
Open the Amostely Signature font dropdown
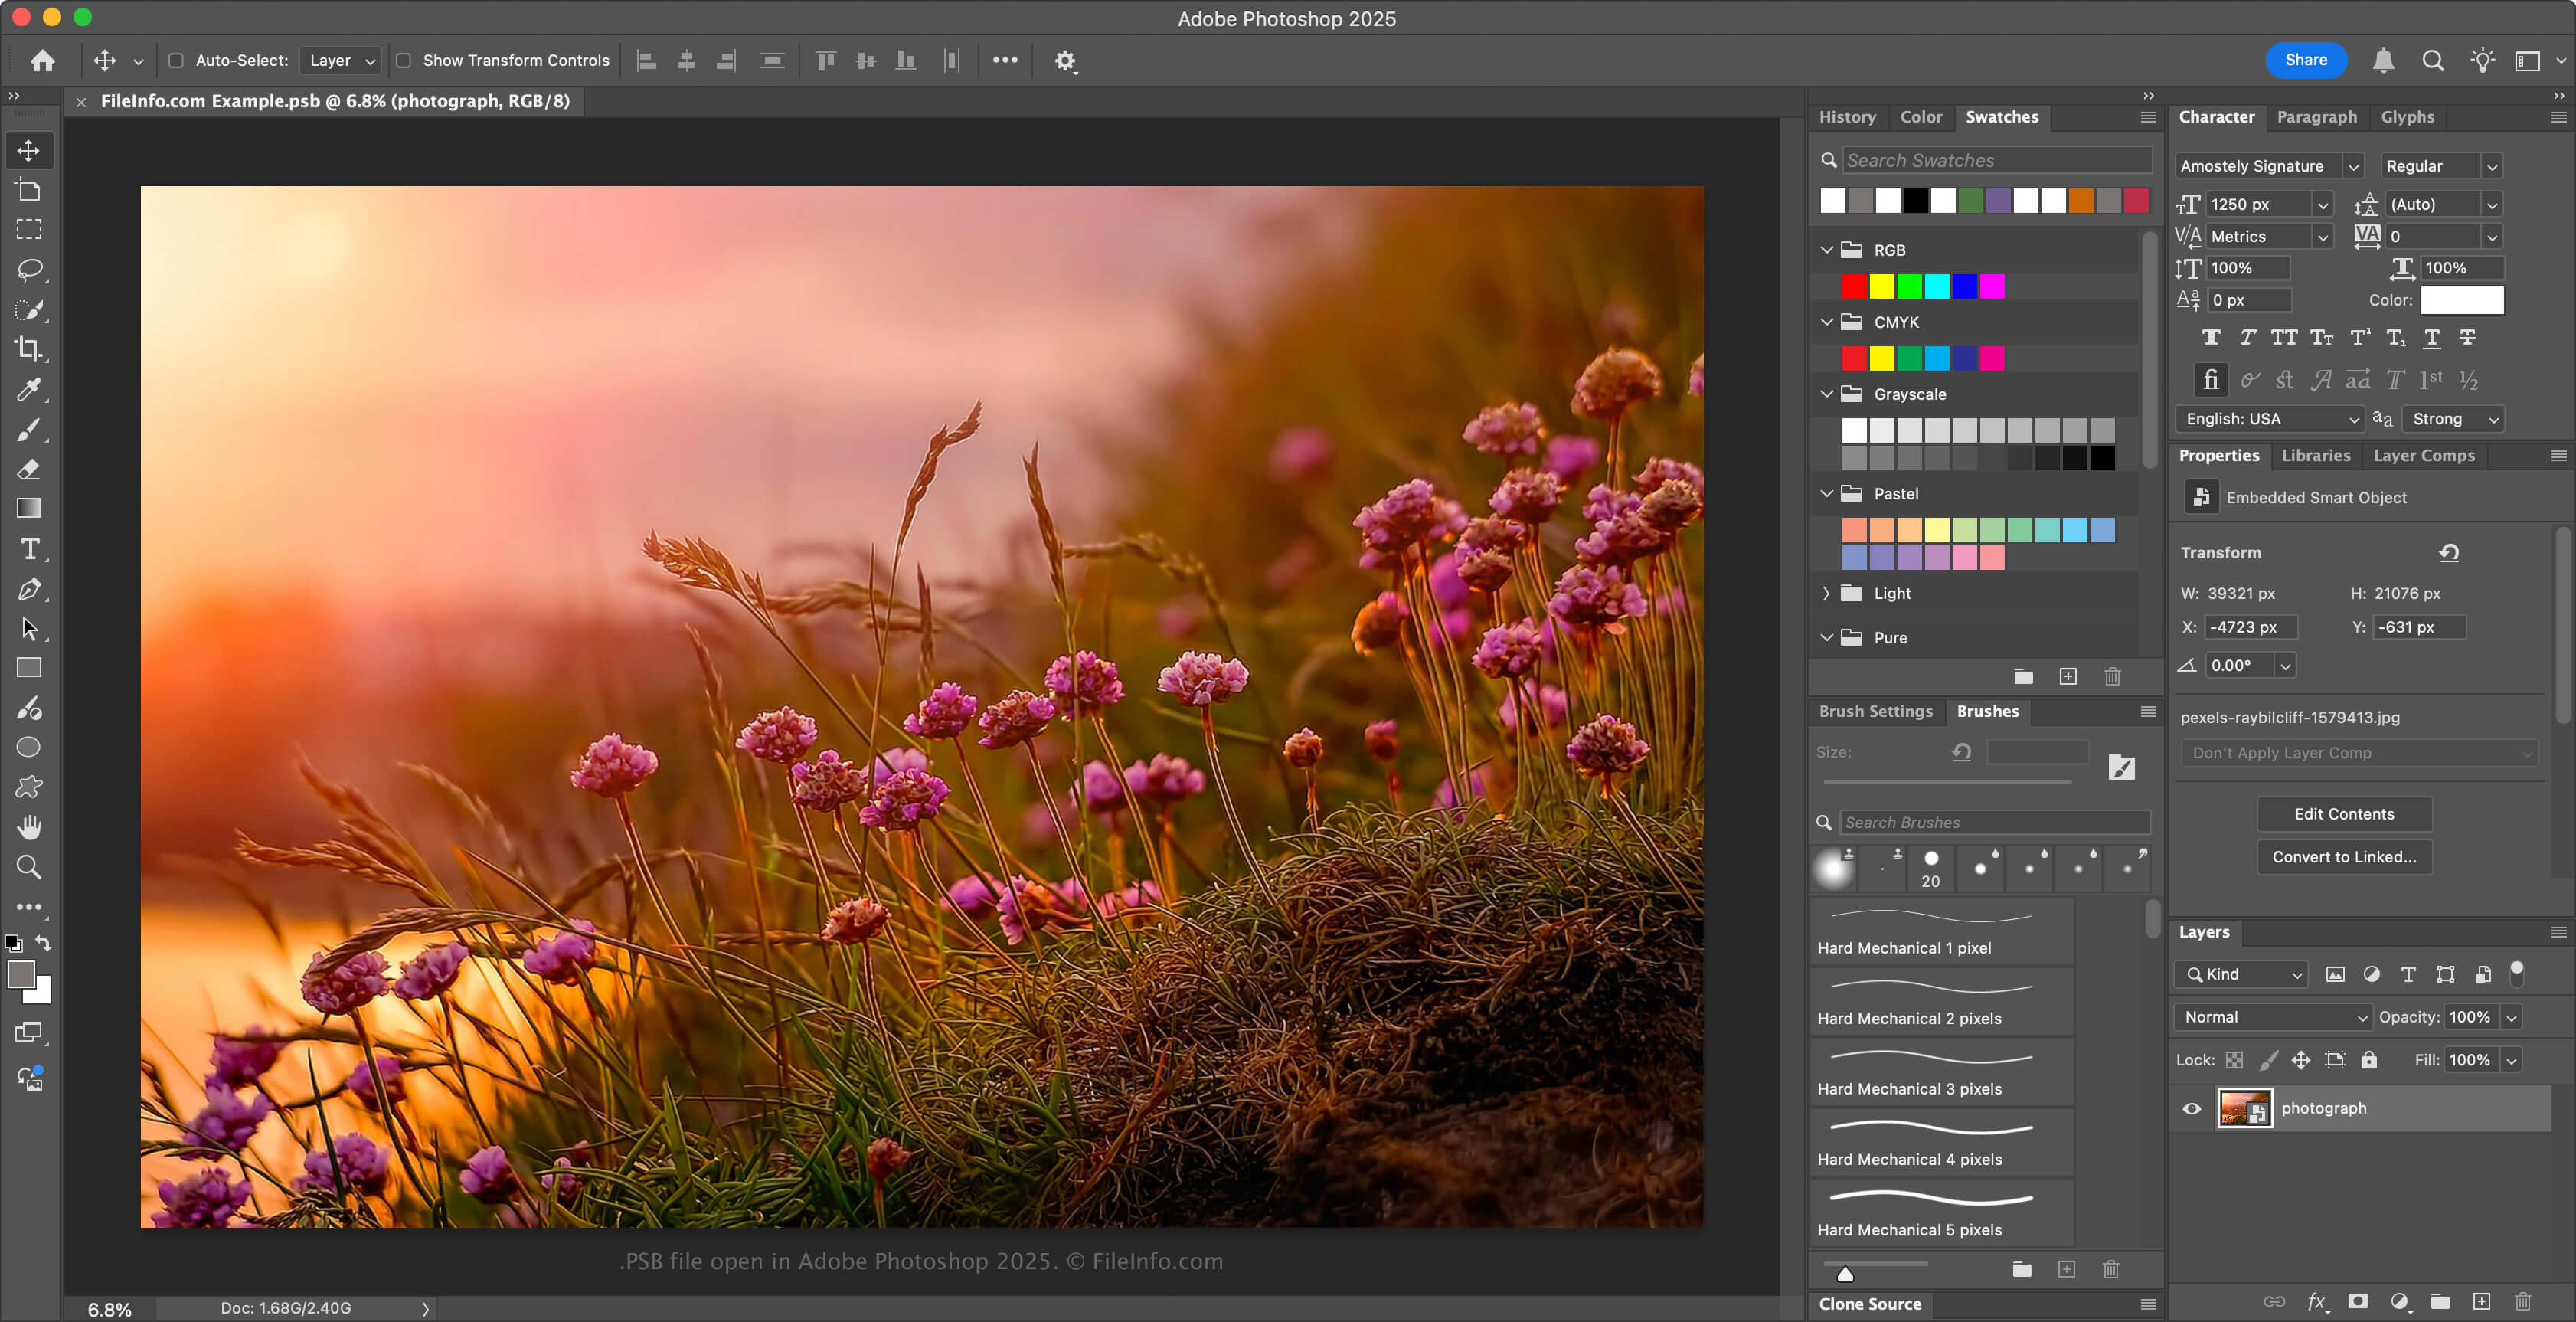[x=2269, y=166]
